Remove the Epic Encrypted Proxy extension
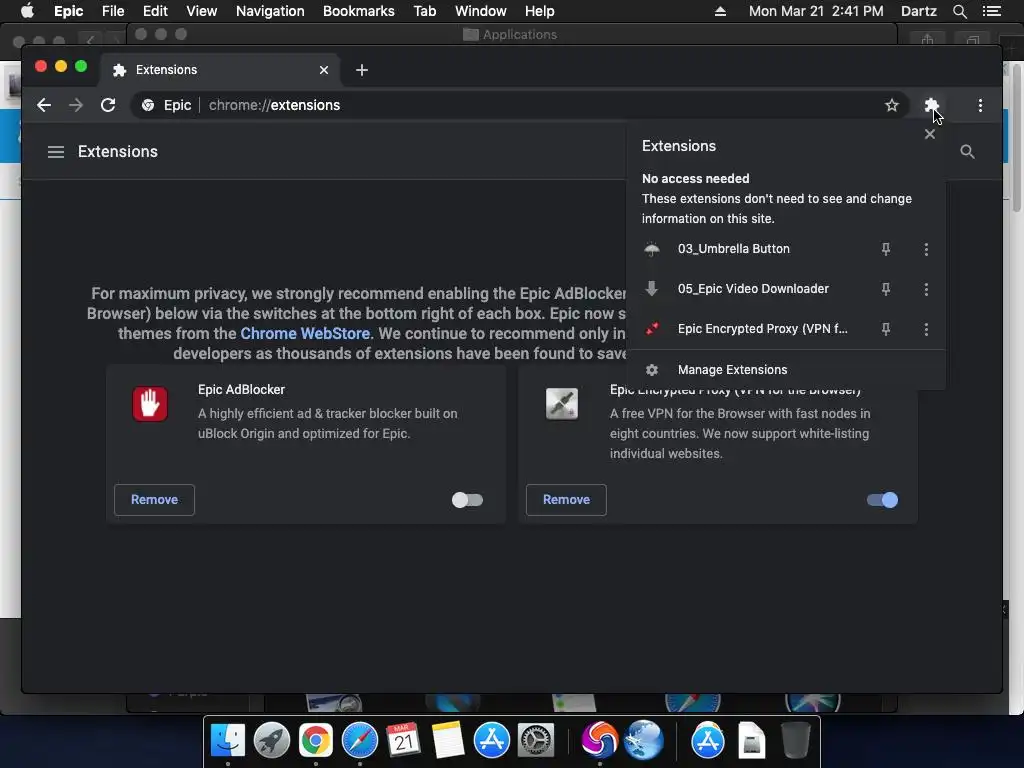The height and width of the screenshot is (768, 1024). [566, 500]
